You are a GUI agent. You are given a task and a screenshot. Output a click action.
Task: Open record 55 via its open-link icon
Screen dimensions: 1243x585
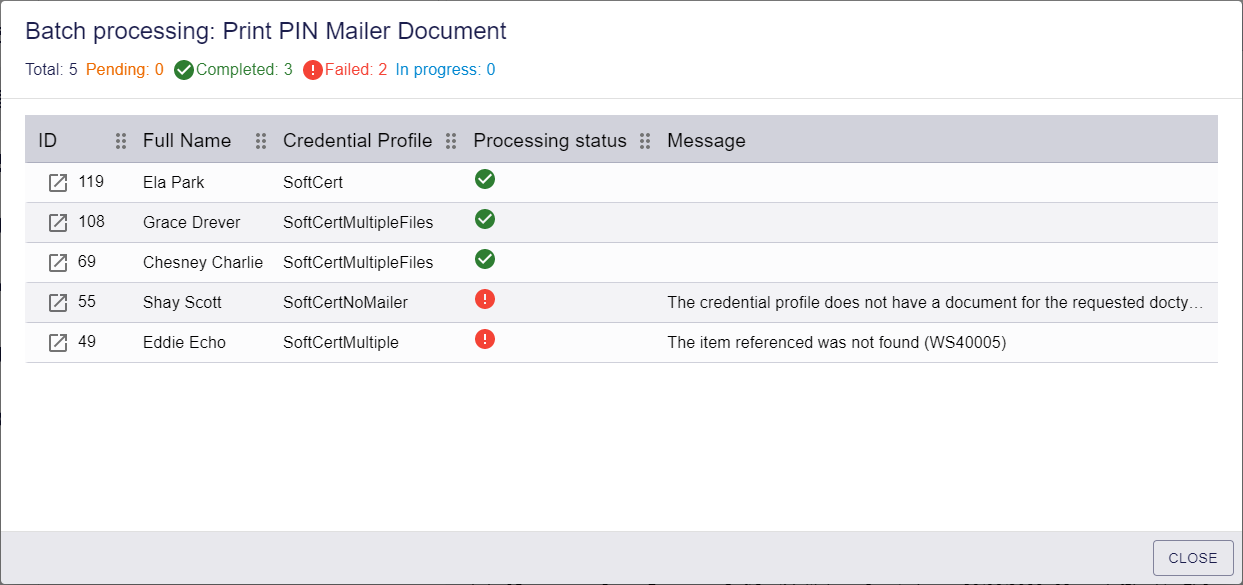coord(58,303)
